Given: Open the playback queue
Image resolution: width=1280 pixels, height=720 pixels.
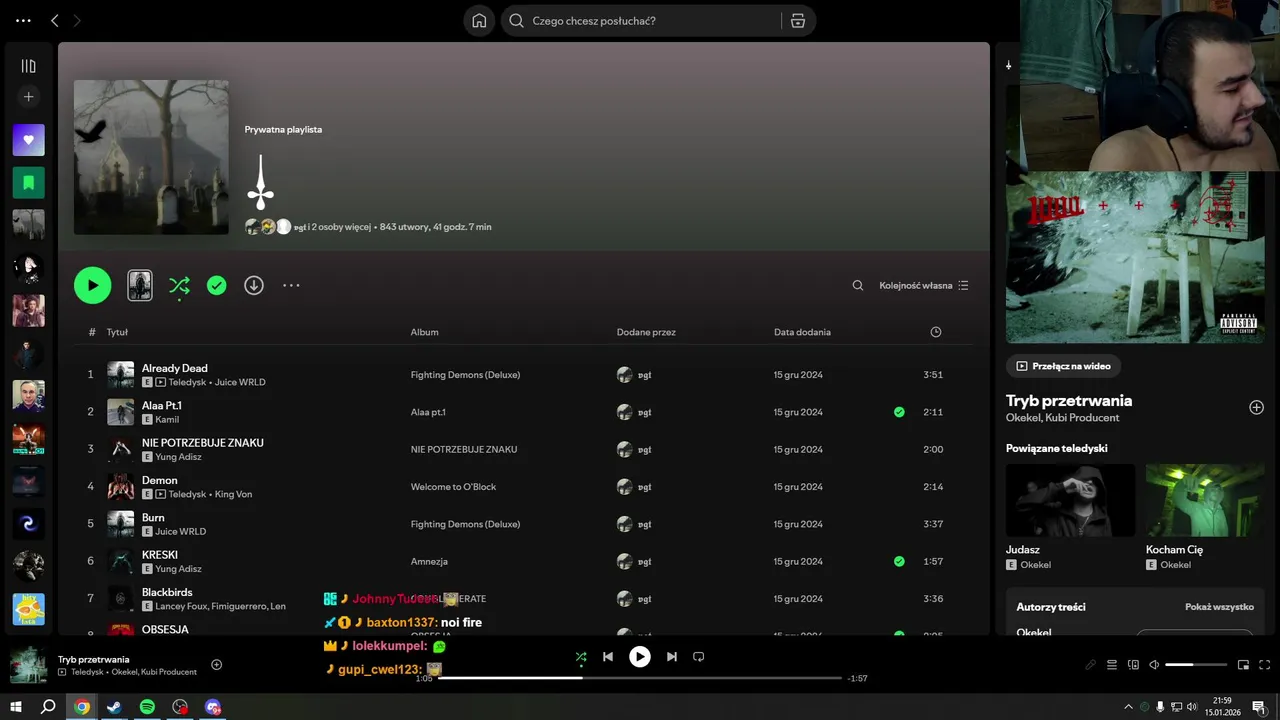Looking at the screenshot, I should click(x=1112, y=665).
